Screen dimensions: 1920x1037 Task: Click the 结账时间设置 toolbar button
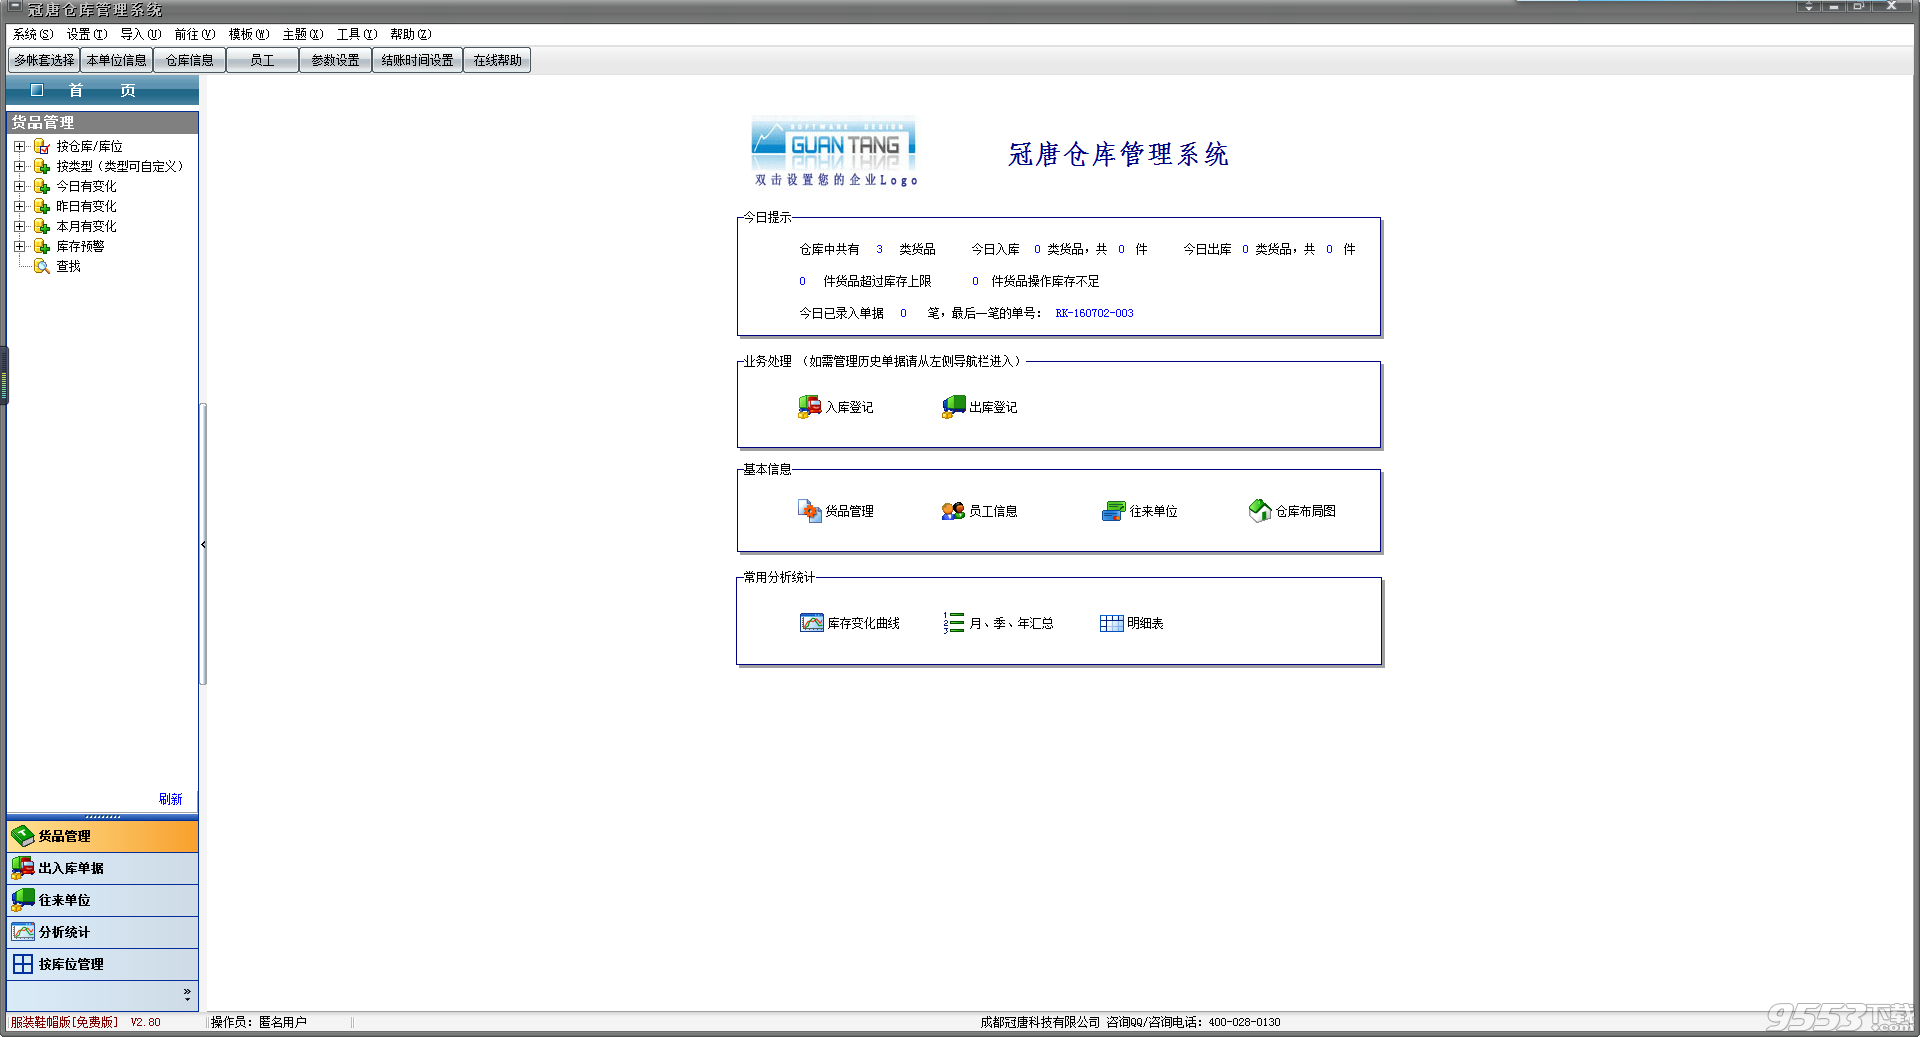click(418, 60)
